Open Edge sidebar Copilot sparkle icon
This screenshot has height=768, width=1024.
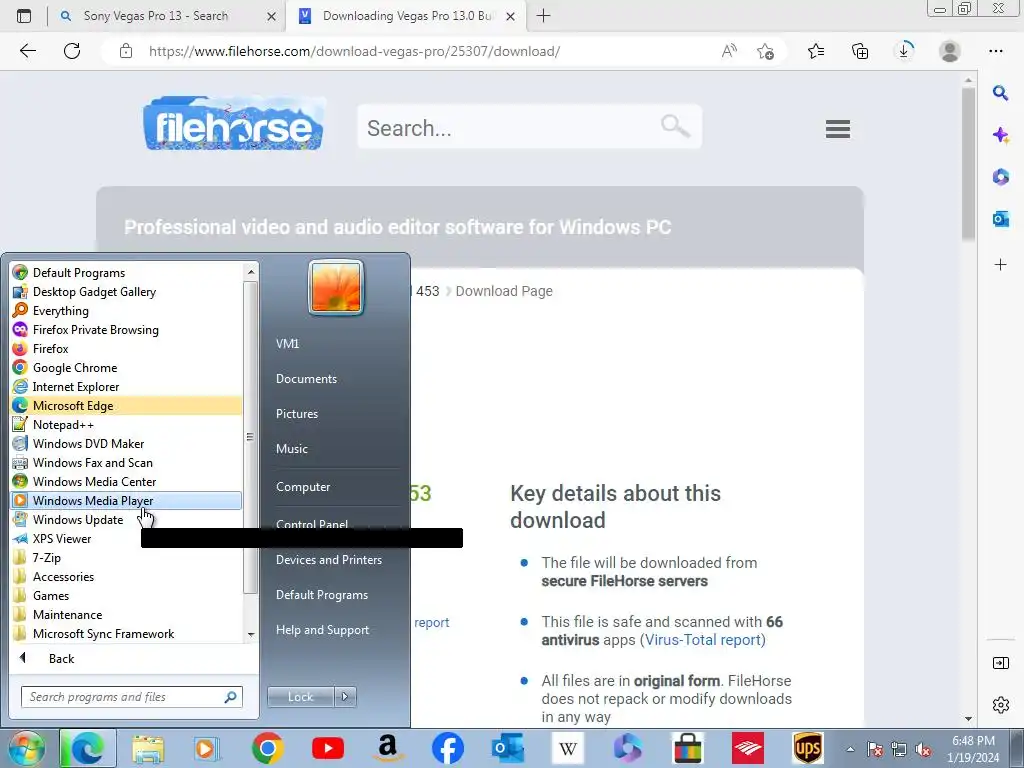(1000, 135)
